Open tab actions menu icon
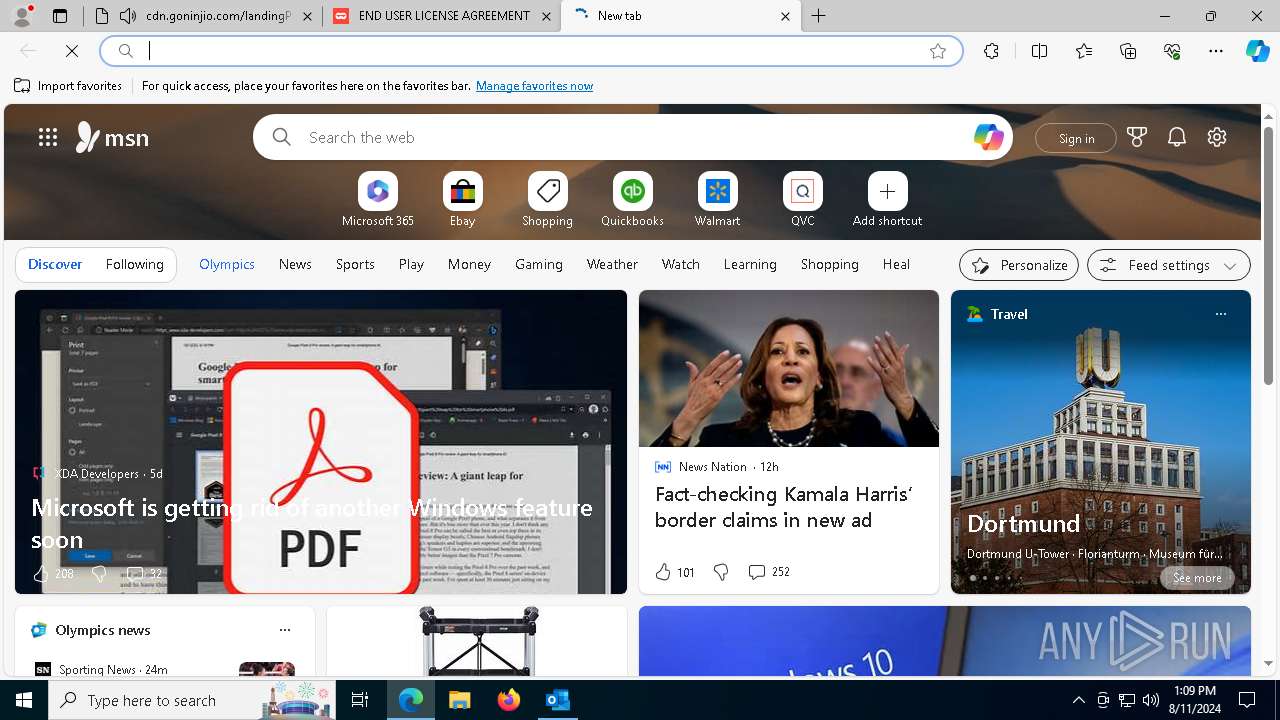Image resolution: width=1280 pixels, height=720 pixels. tap(60, 16)
